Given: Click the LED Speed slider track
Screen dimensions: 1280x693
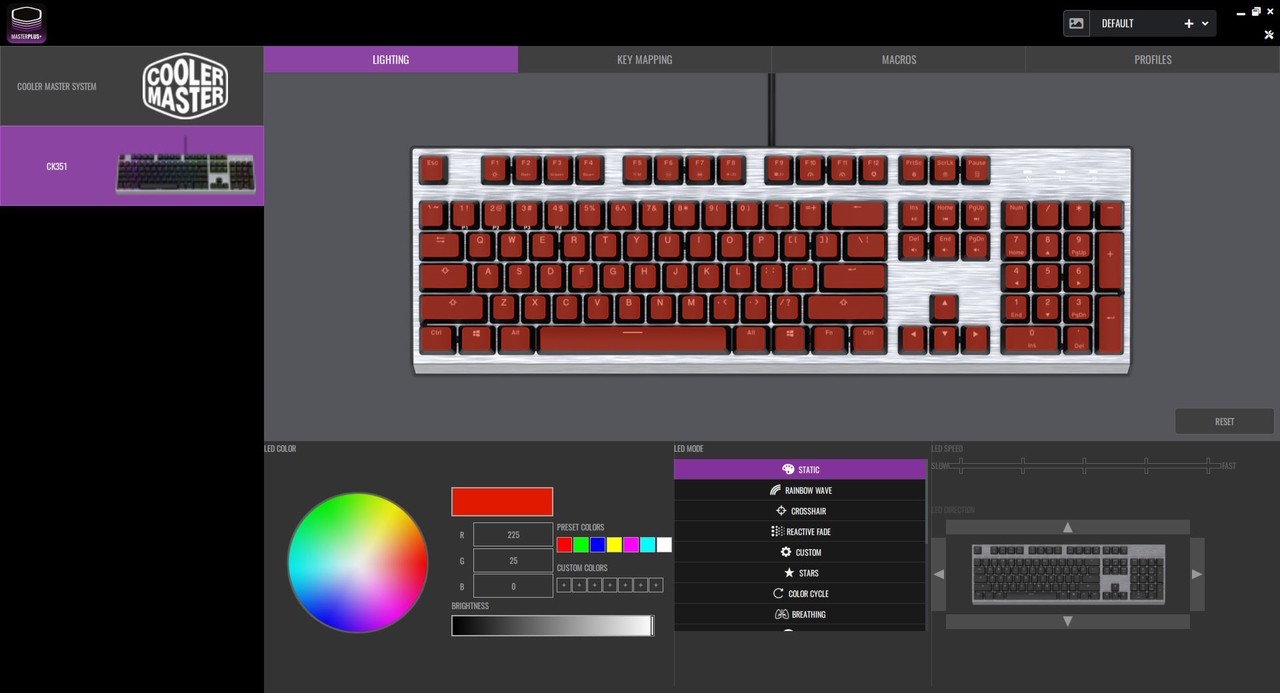Looking at the screenshot, I should tap(1084, 465).
